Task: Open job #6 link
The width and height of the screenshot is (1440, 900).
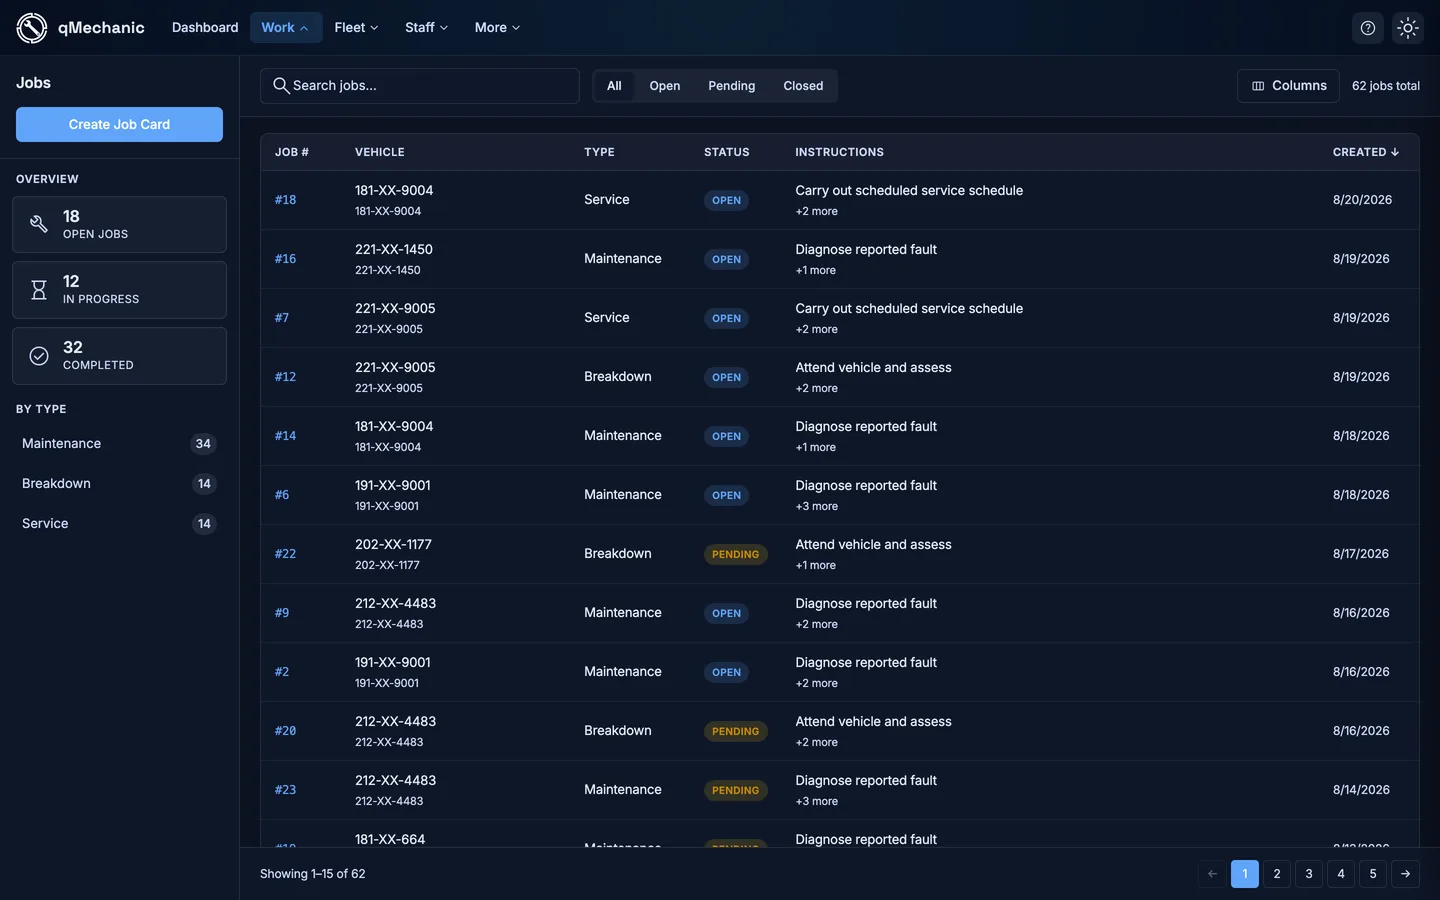Action: (x=282, y=495)
